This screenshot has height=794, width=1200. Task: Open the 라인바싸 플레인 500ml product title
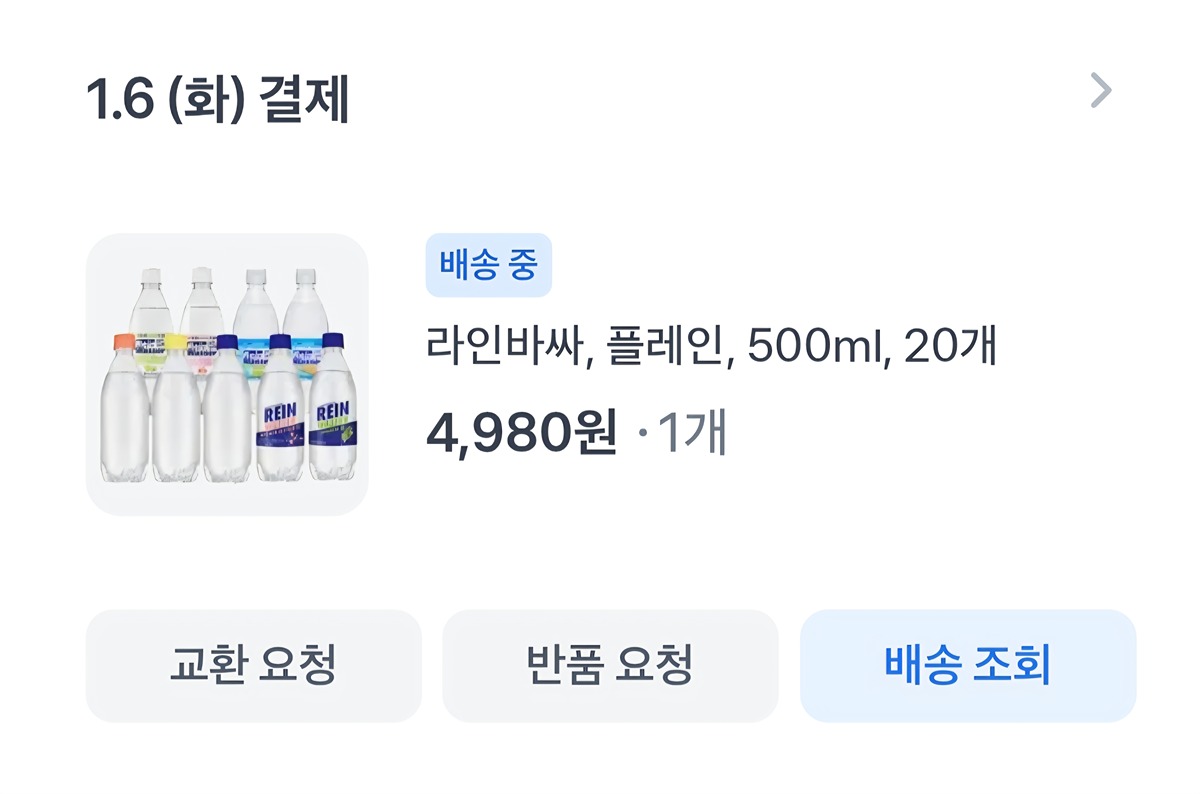[x=711, y=348]
